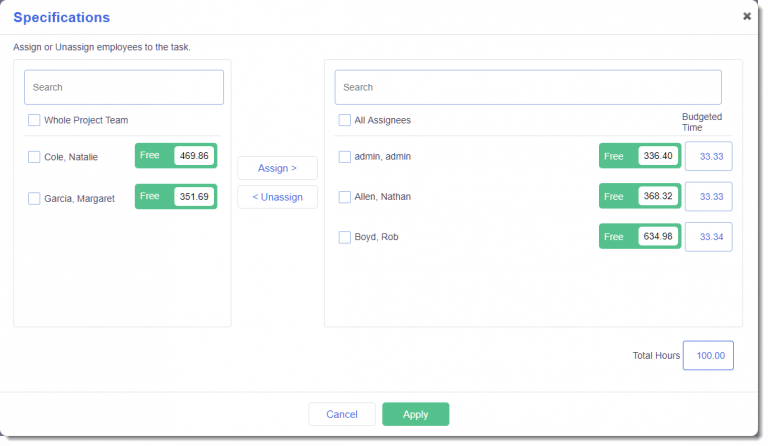Focus the project team Search field
Viewport: 768px width, 446px height.
point(124,87)
